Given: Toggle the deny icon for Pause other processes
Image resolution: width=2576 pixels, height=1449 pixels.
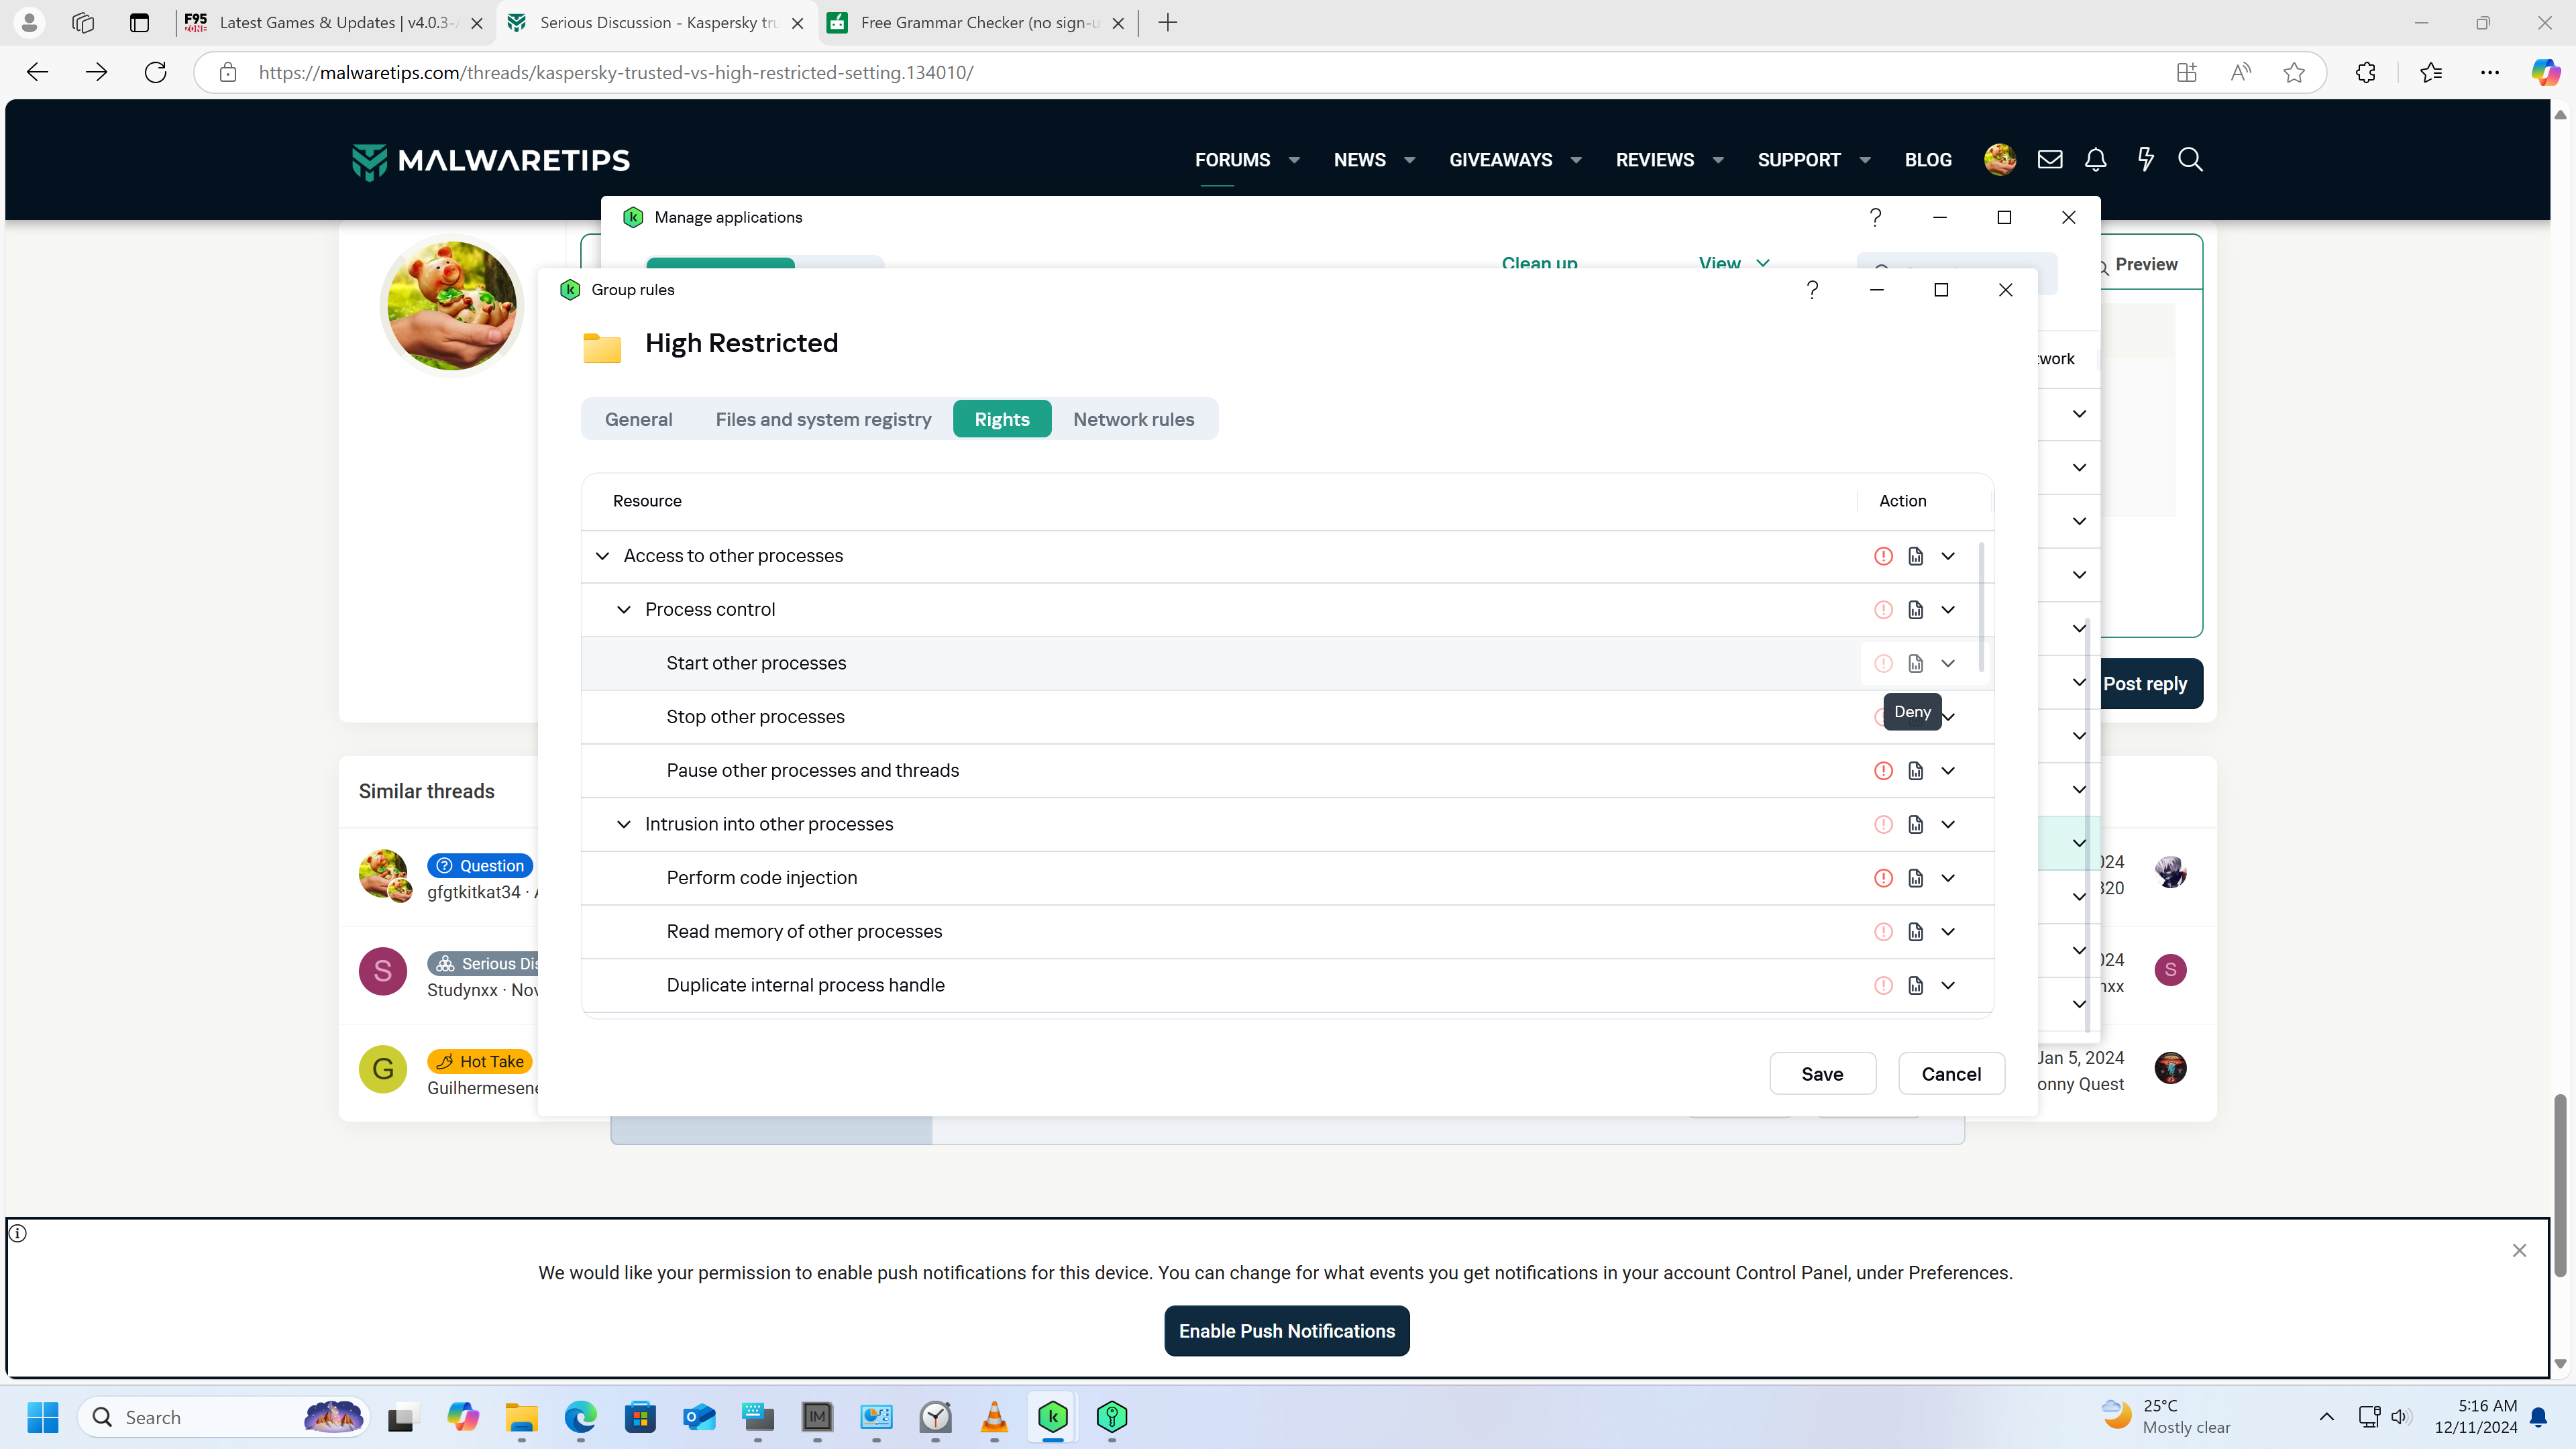Looking at the screenshot, I should pos(1883,771).
